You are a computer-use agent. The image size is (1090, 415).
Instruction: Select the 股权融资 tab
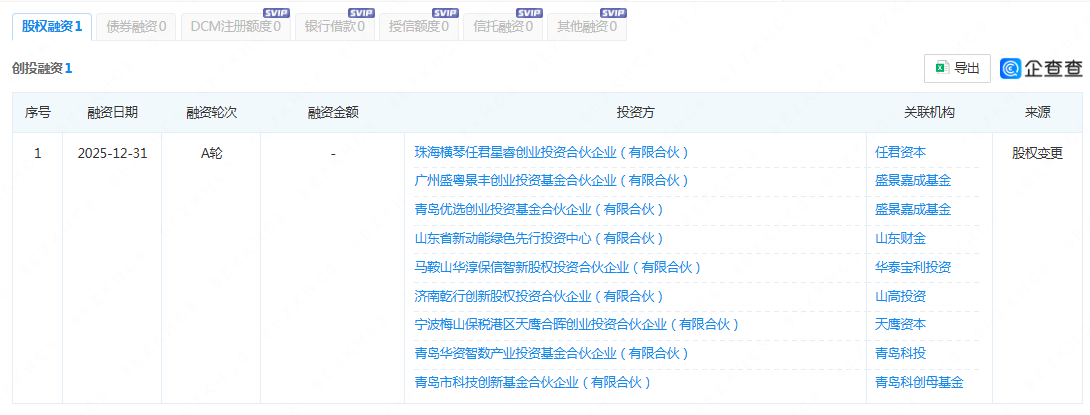[x=52, y=27]
